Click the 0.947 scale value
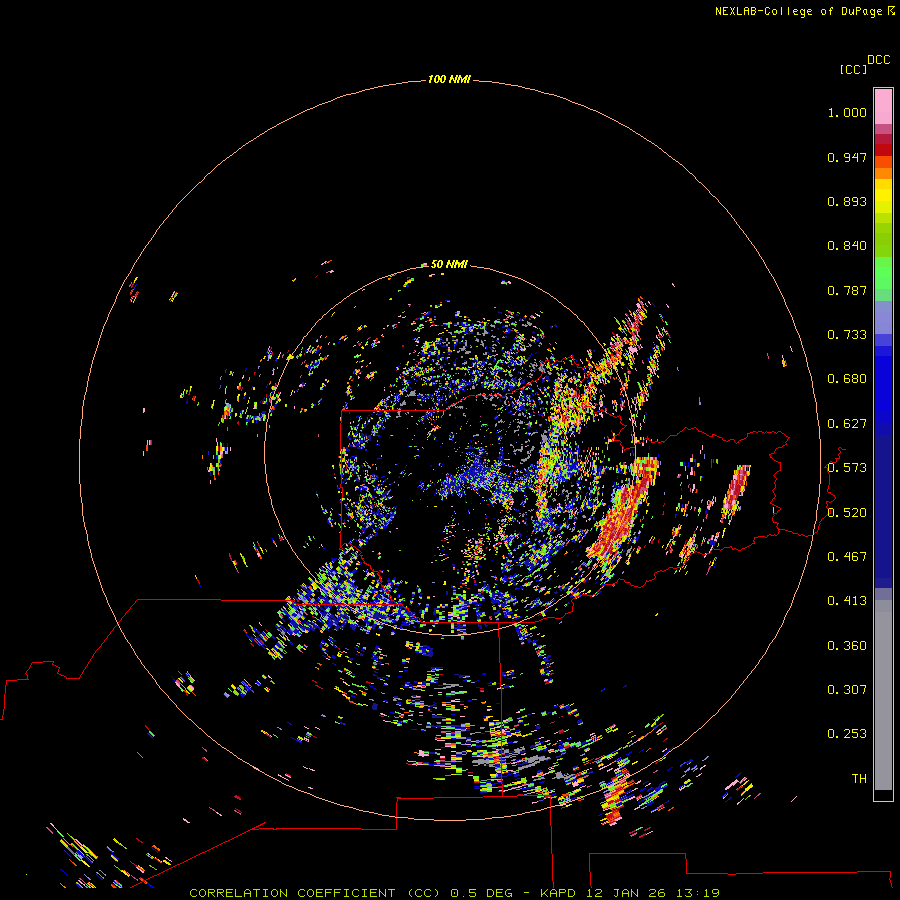900x900 pixels. click(x=847, y=157)
